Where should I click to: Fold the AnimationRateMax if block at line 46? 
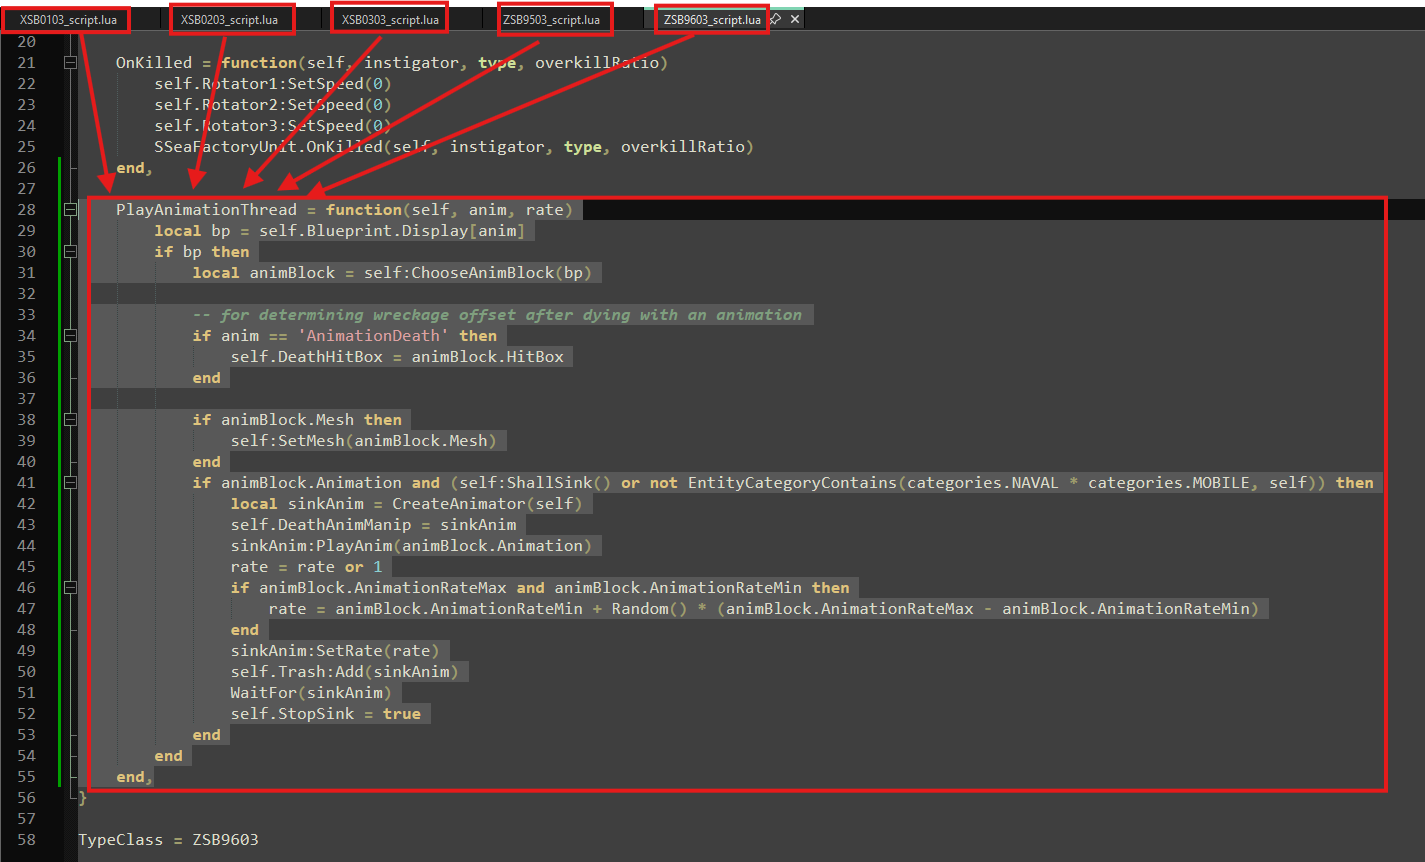pos(70,588)
